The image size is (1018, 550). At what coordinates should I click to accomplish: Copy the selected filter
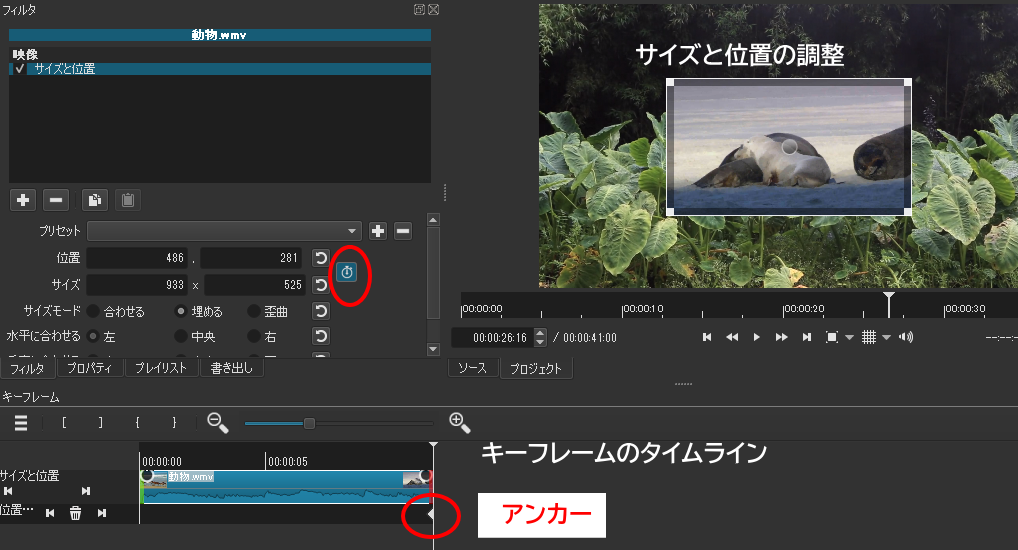tap(94, 200)
